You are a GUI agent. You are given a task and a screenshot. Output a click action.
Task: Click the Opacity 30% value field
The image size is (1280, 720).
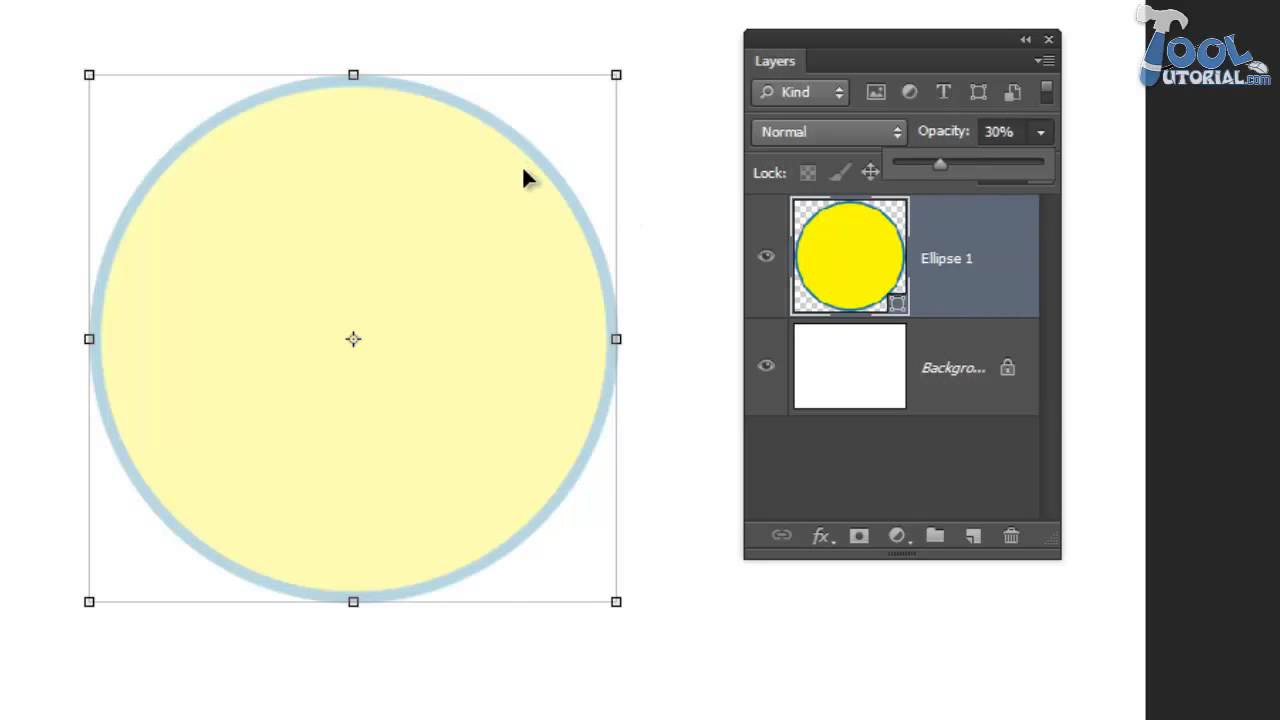[1003, 132]
